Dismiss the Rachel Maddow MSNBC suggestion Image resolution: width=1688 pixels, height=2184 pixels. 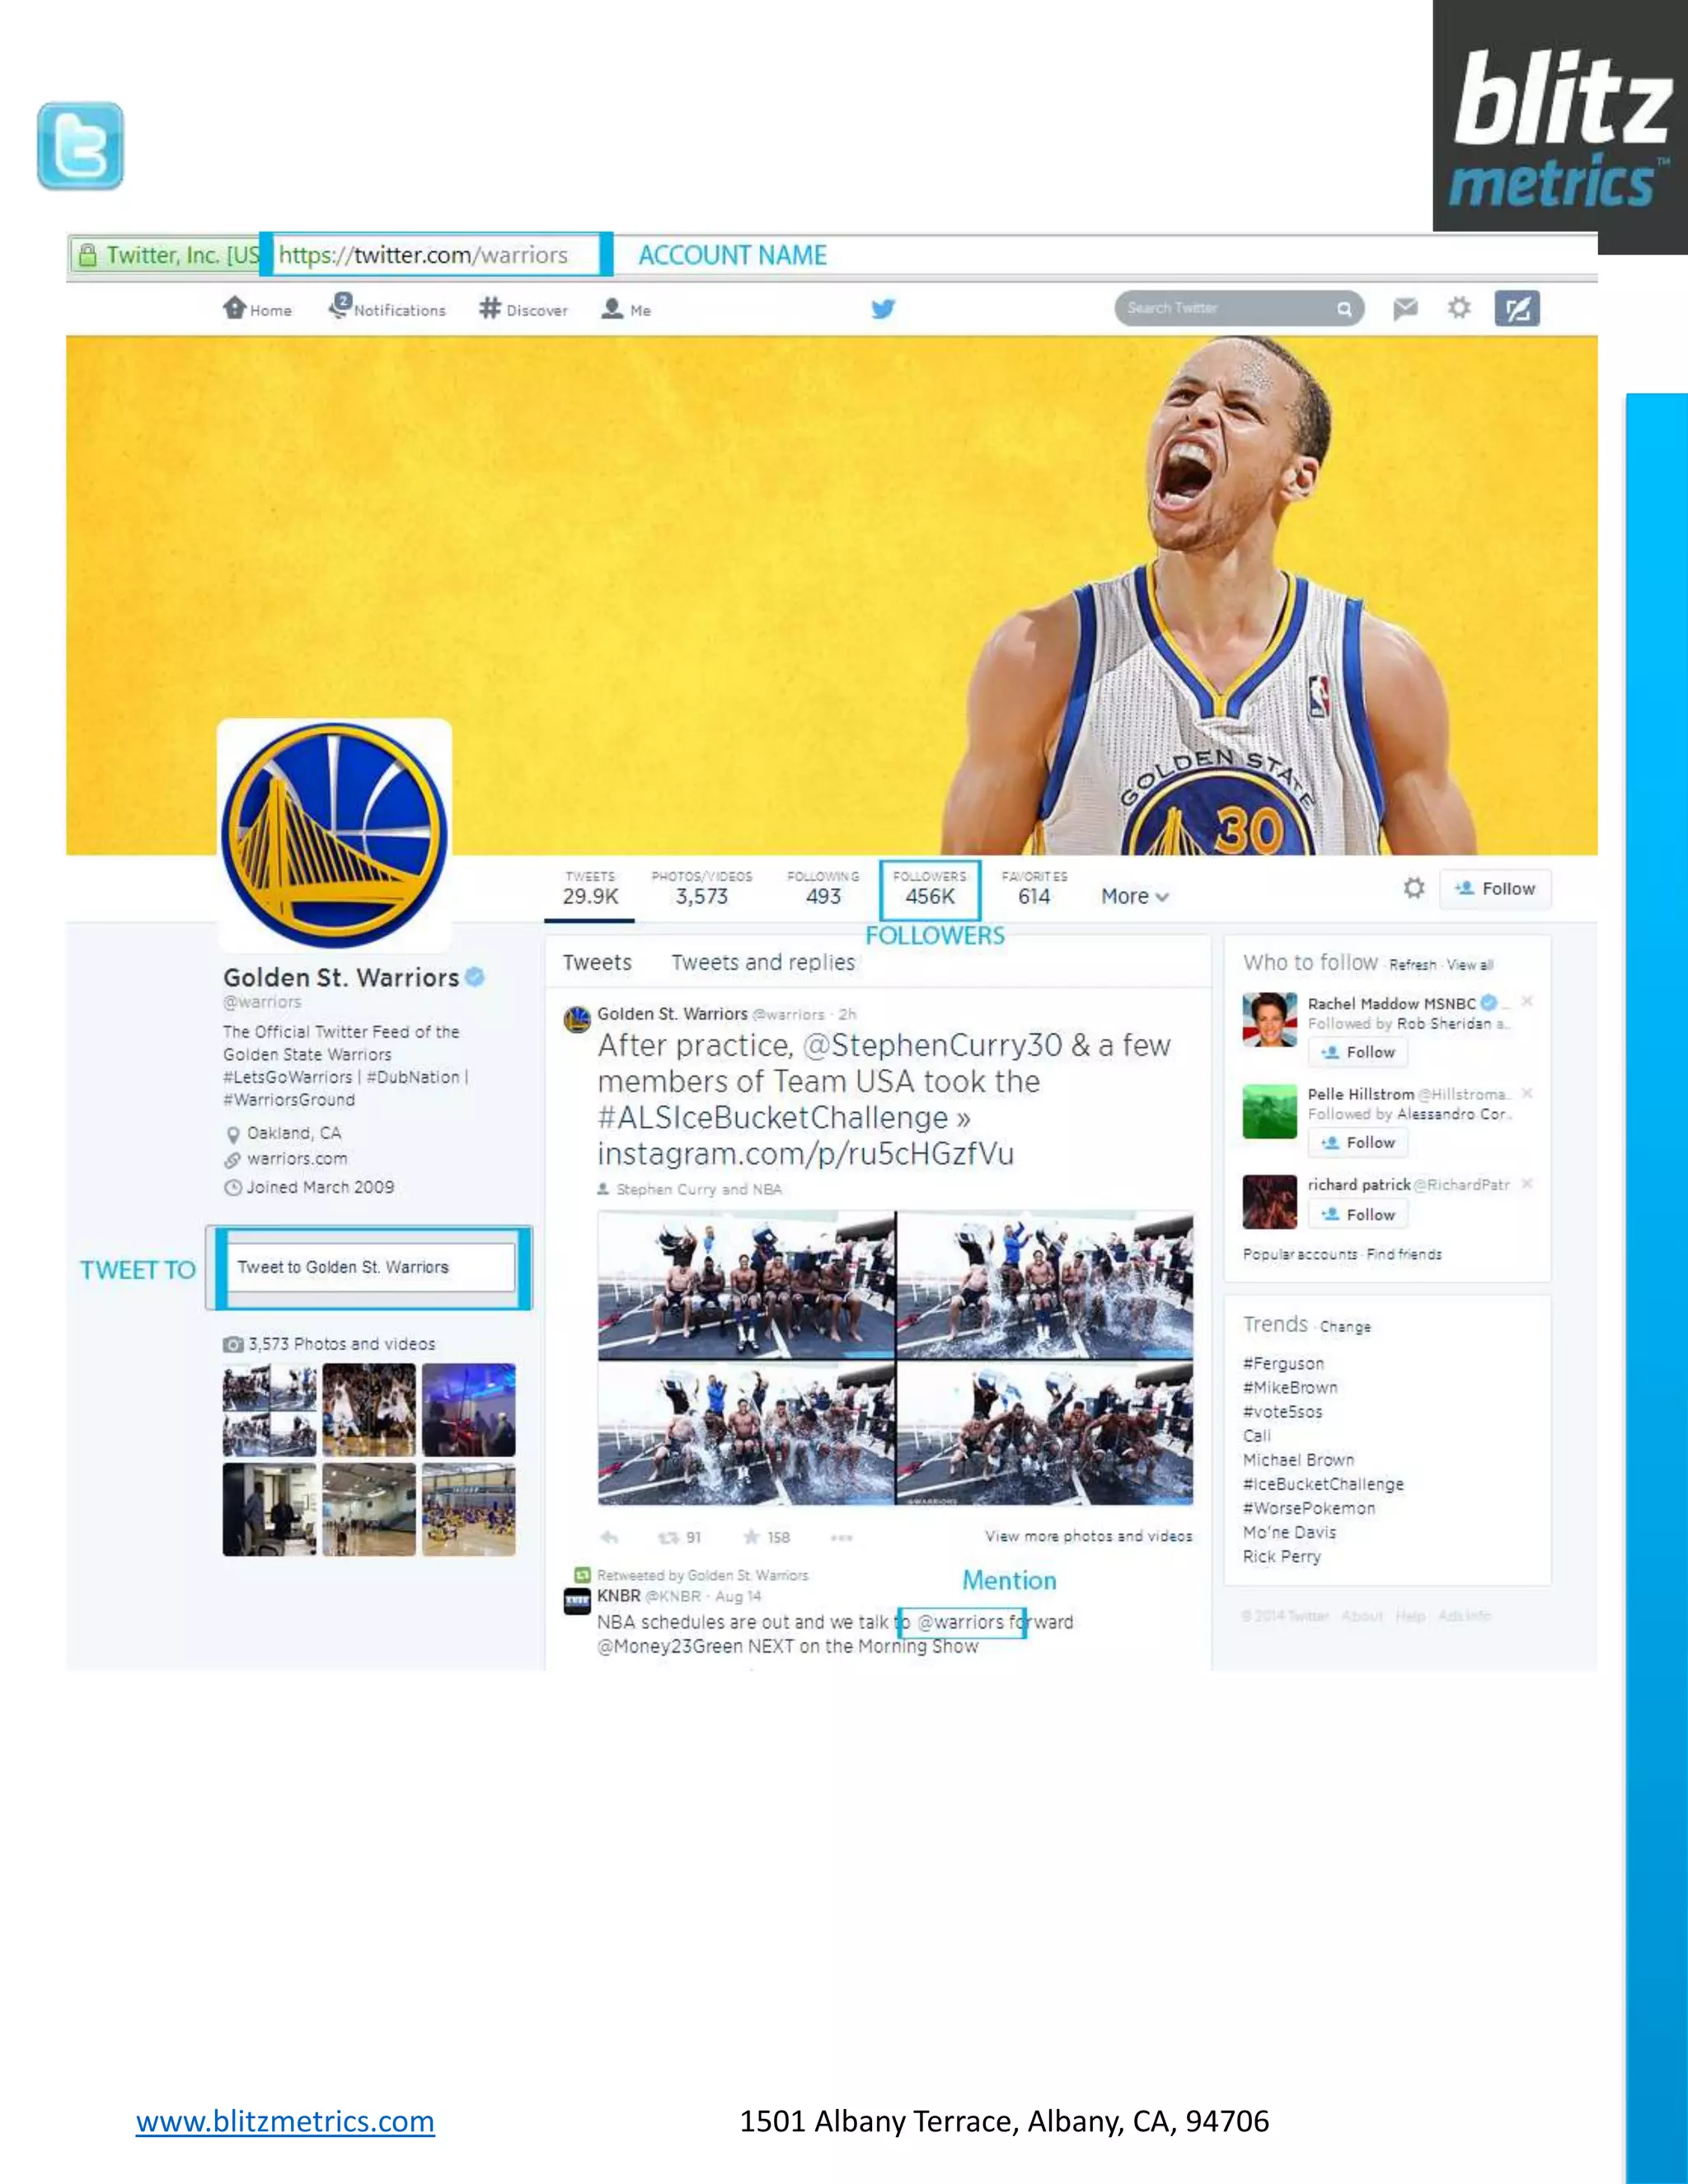[x=1527, y=1001]
